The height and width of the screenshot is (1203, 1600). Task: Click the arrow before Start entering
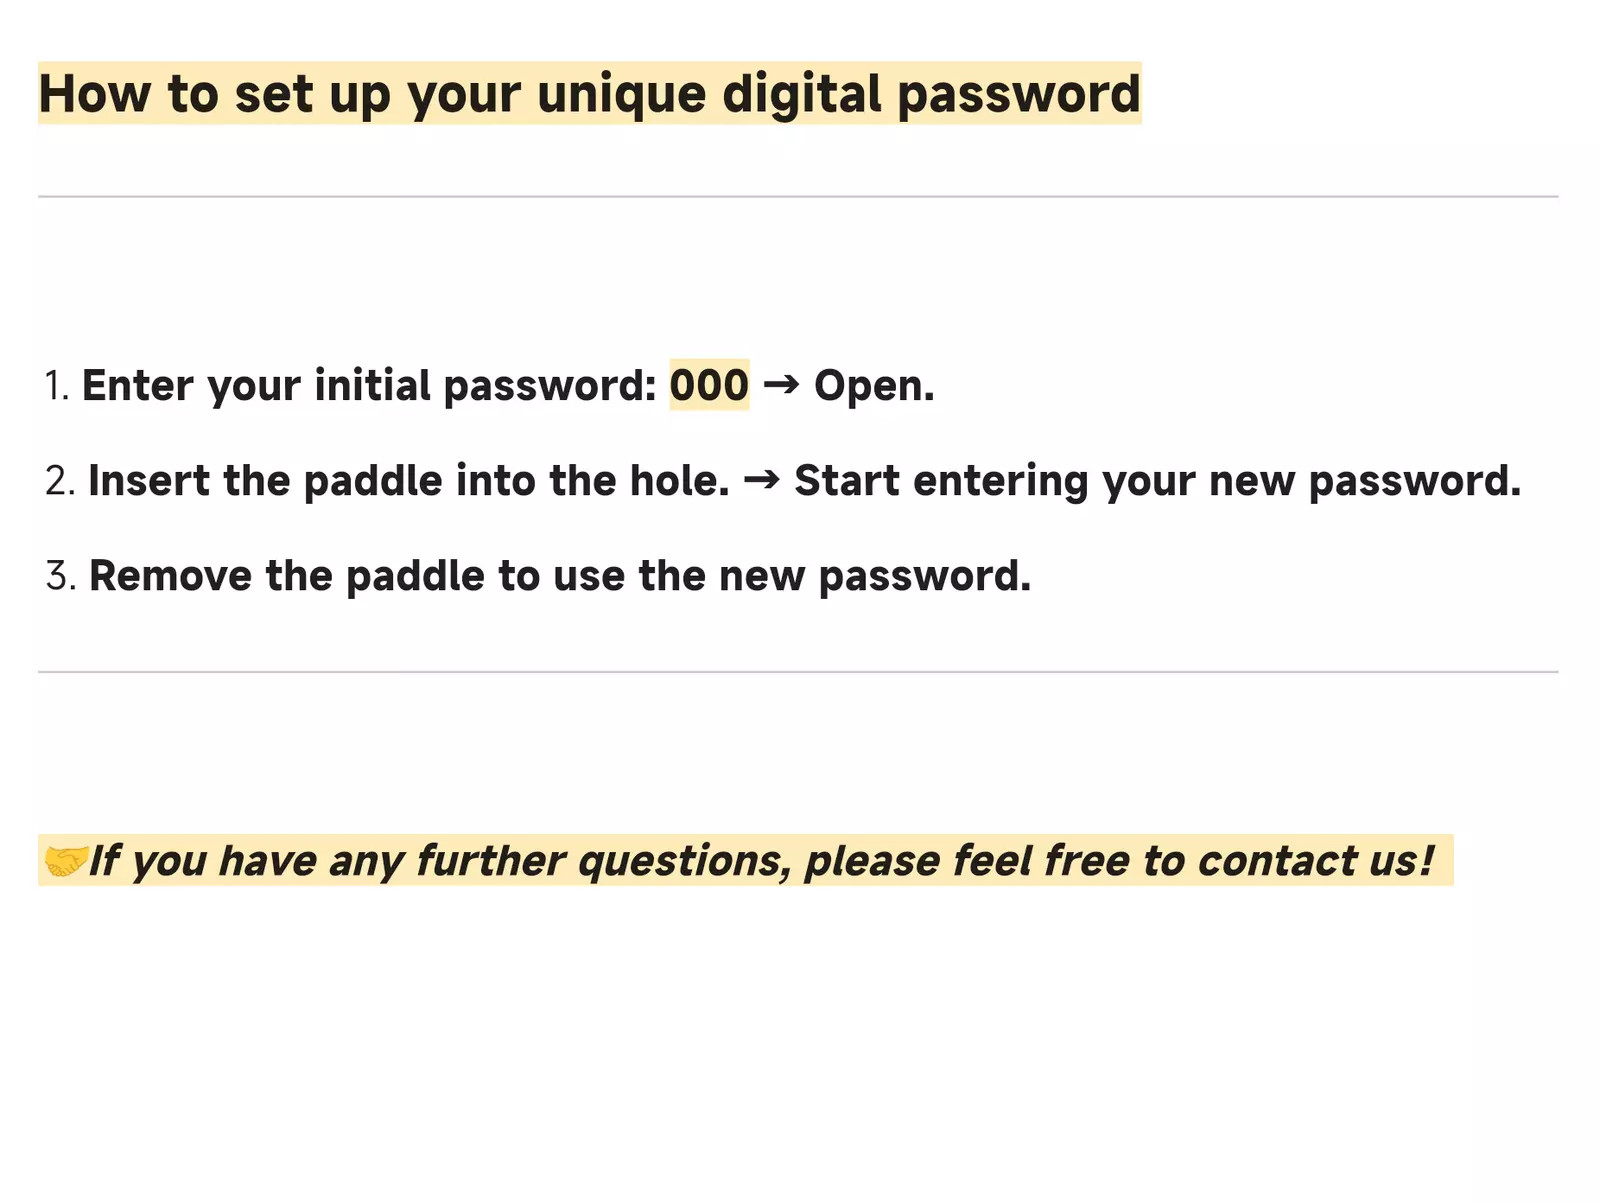[x=762, y=480]
